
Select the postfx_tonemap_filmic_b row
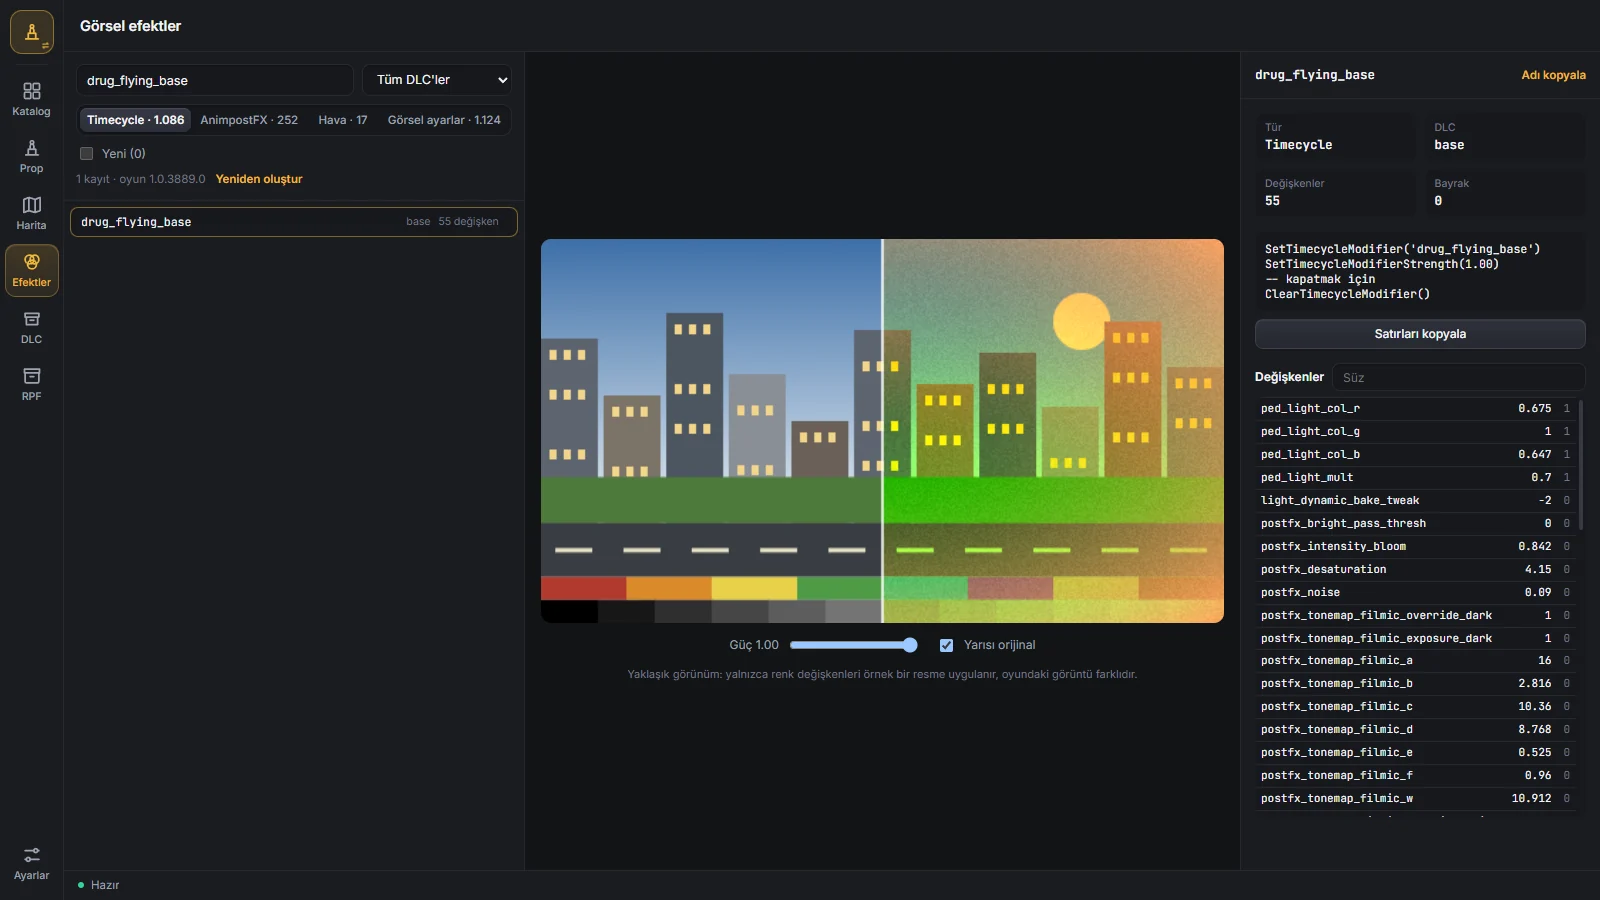coord(1415,683)
